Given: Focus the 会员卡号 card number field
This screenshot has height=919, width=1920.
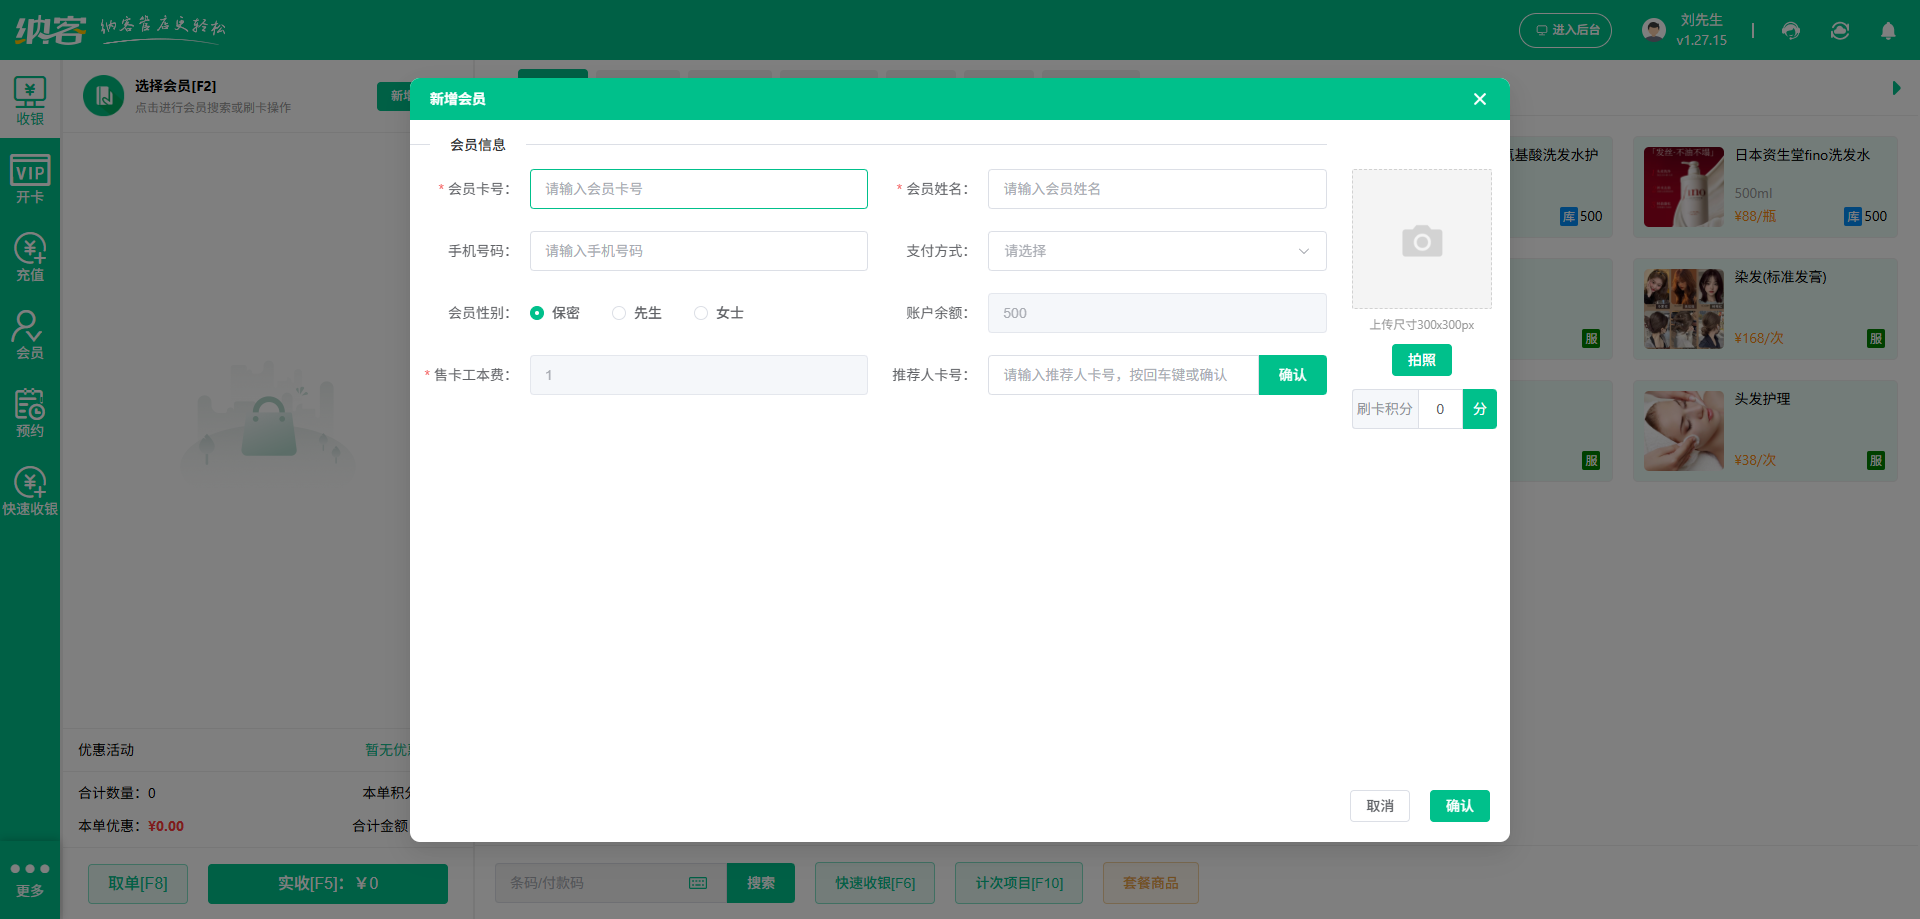Looking at the screenshot, I should pyautogui.click(x=698, y=189).
